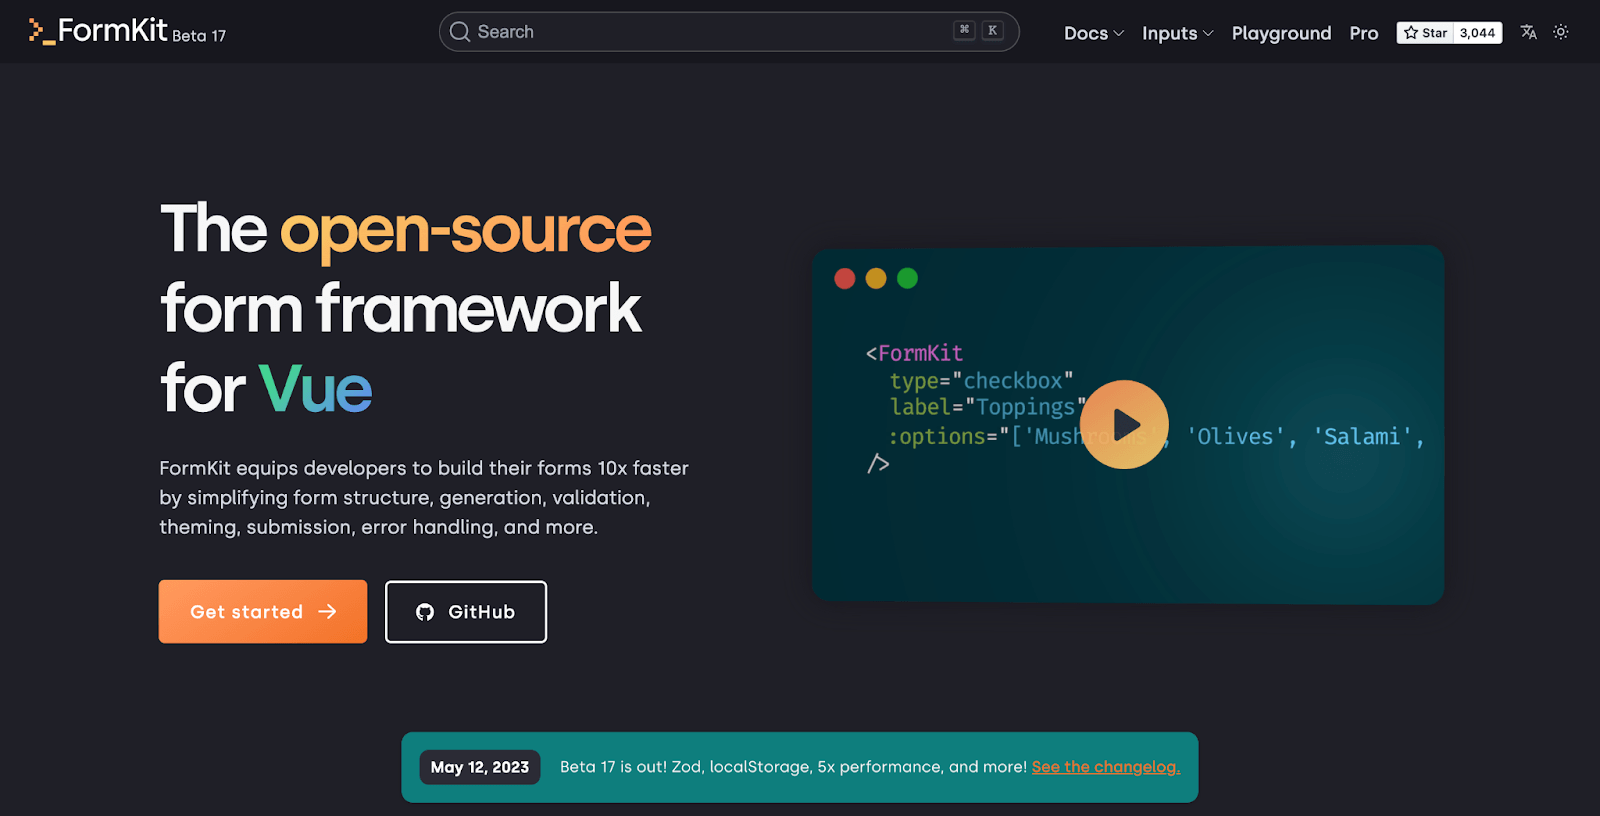Click the GitHub Star button

point(1425,33)
